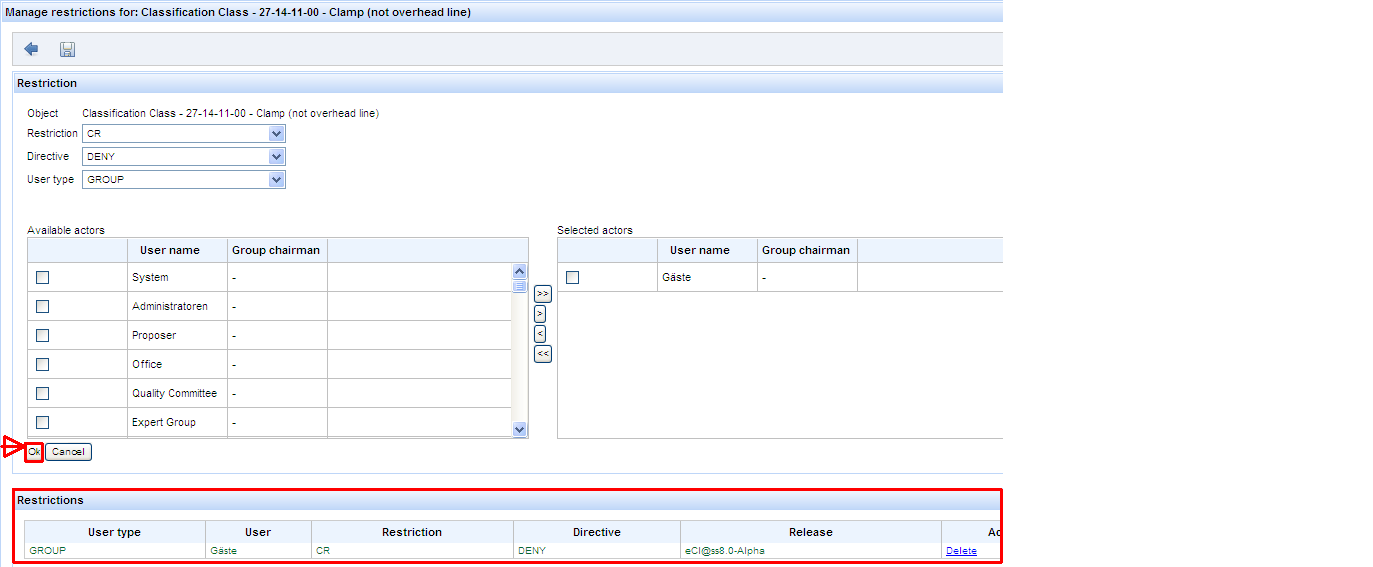Click the back arrow icon
This screenshot has height=567, width=1373.
click(x=31, y=49)
